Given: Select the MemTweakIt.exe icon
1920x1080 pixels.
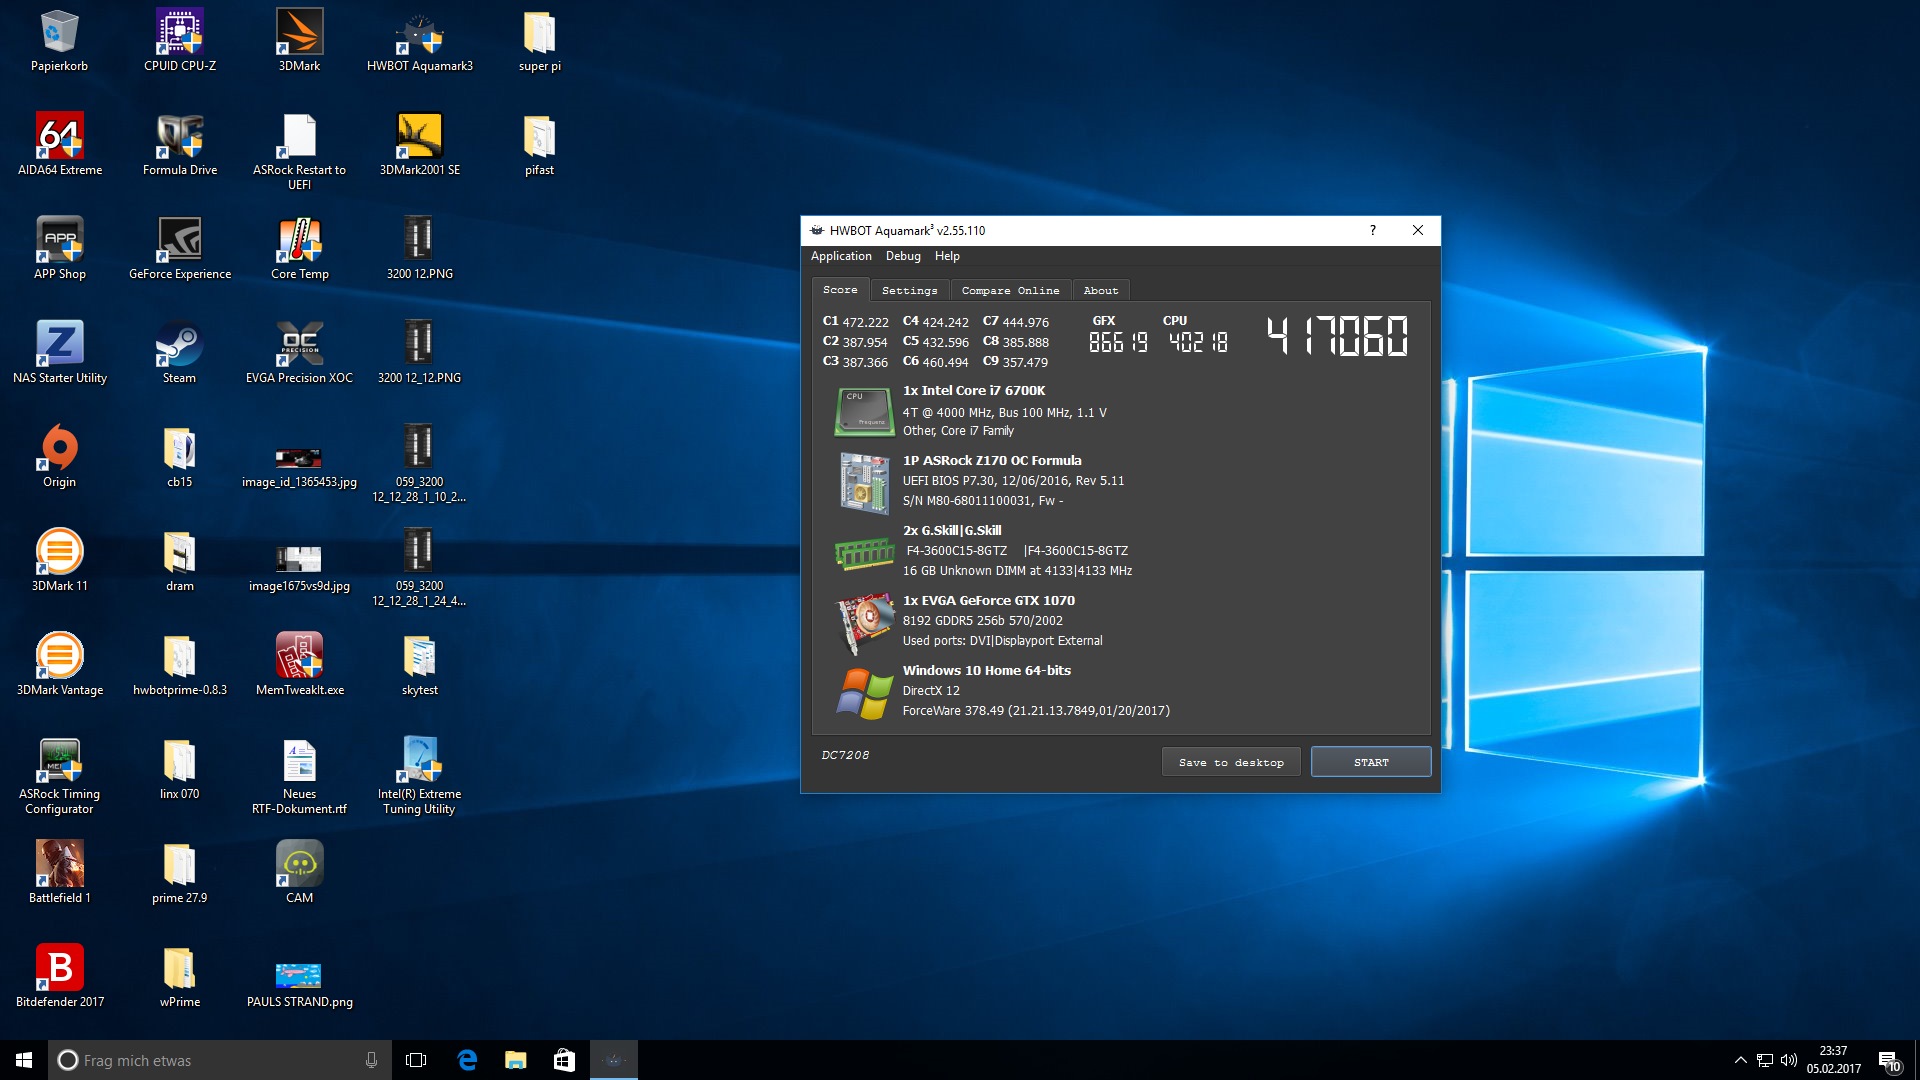Looking at the screenshot, I should 299,665.
